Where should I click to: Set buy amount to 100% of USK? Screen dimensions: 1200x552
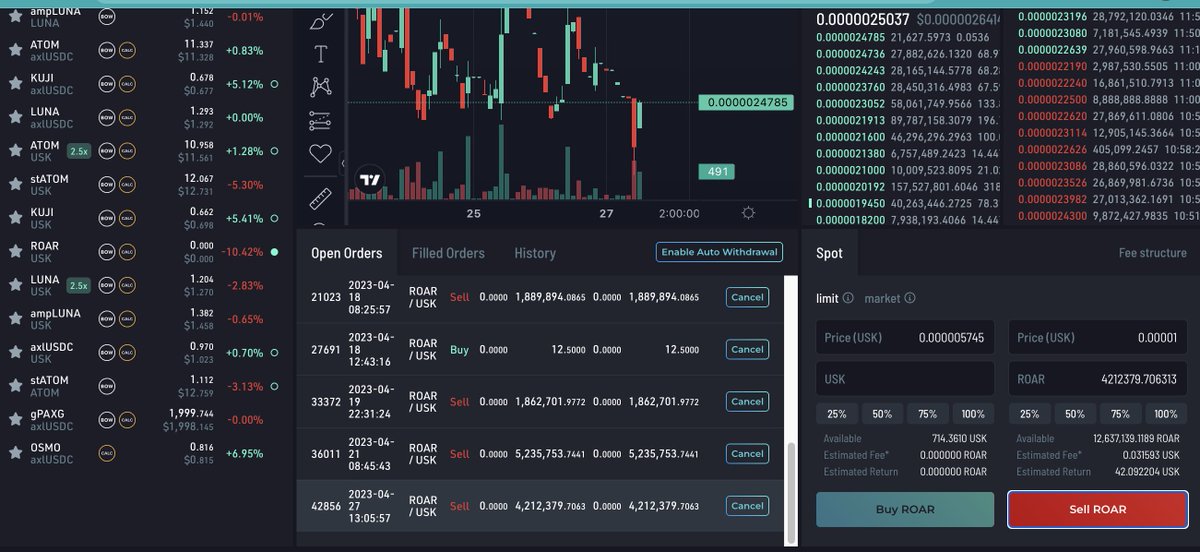(973, 414)
